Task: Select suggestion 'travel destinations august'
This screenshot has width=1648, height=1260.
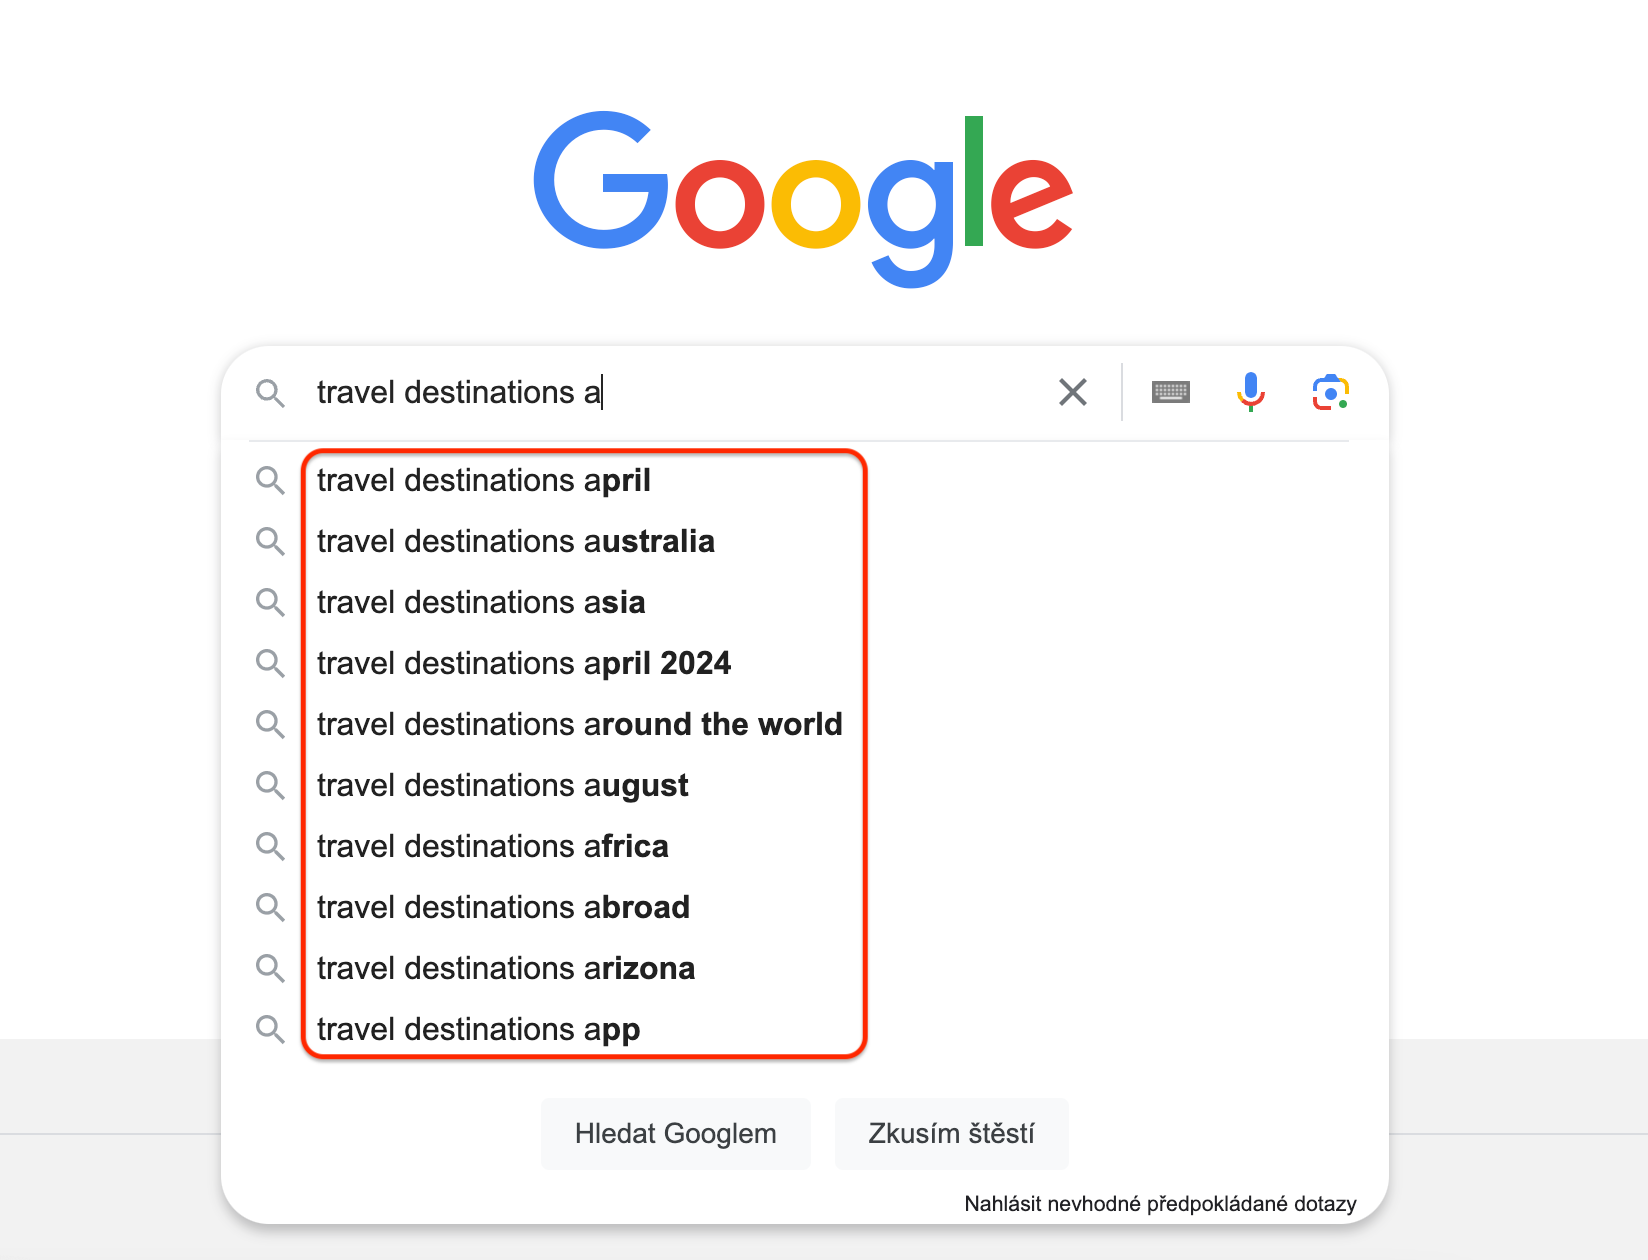Action: pos(502,785)
